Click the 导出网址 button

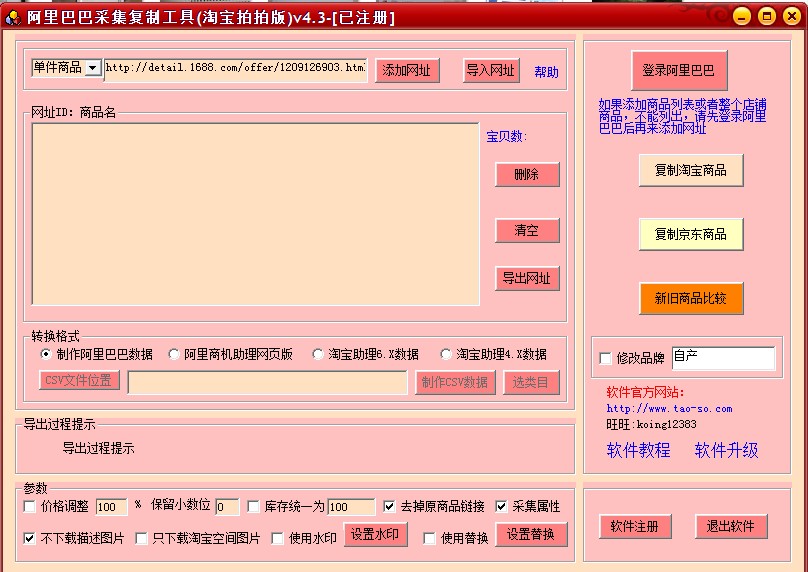[x=527, y=278]
